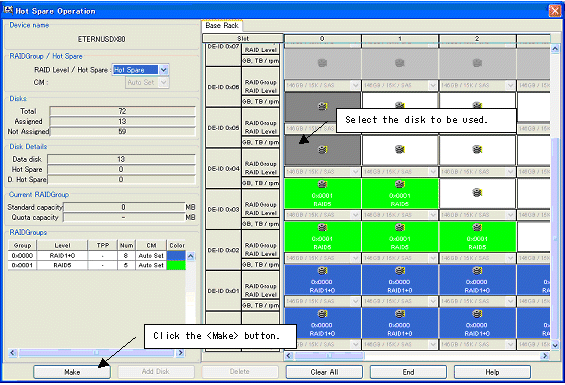565x385 pixels.
Task: Click the hot spare app icon in the title bar
Action: click(8, 10)
